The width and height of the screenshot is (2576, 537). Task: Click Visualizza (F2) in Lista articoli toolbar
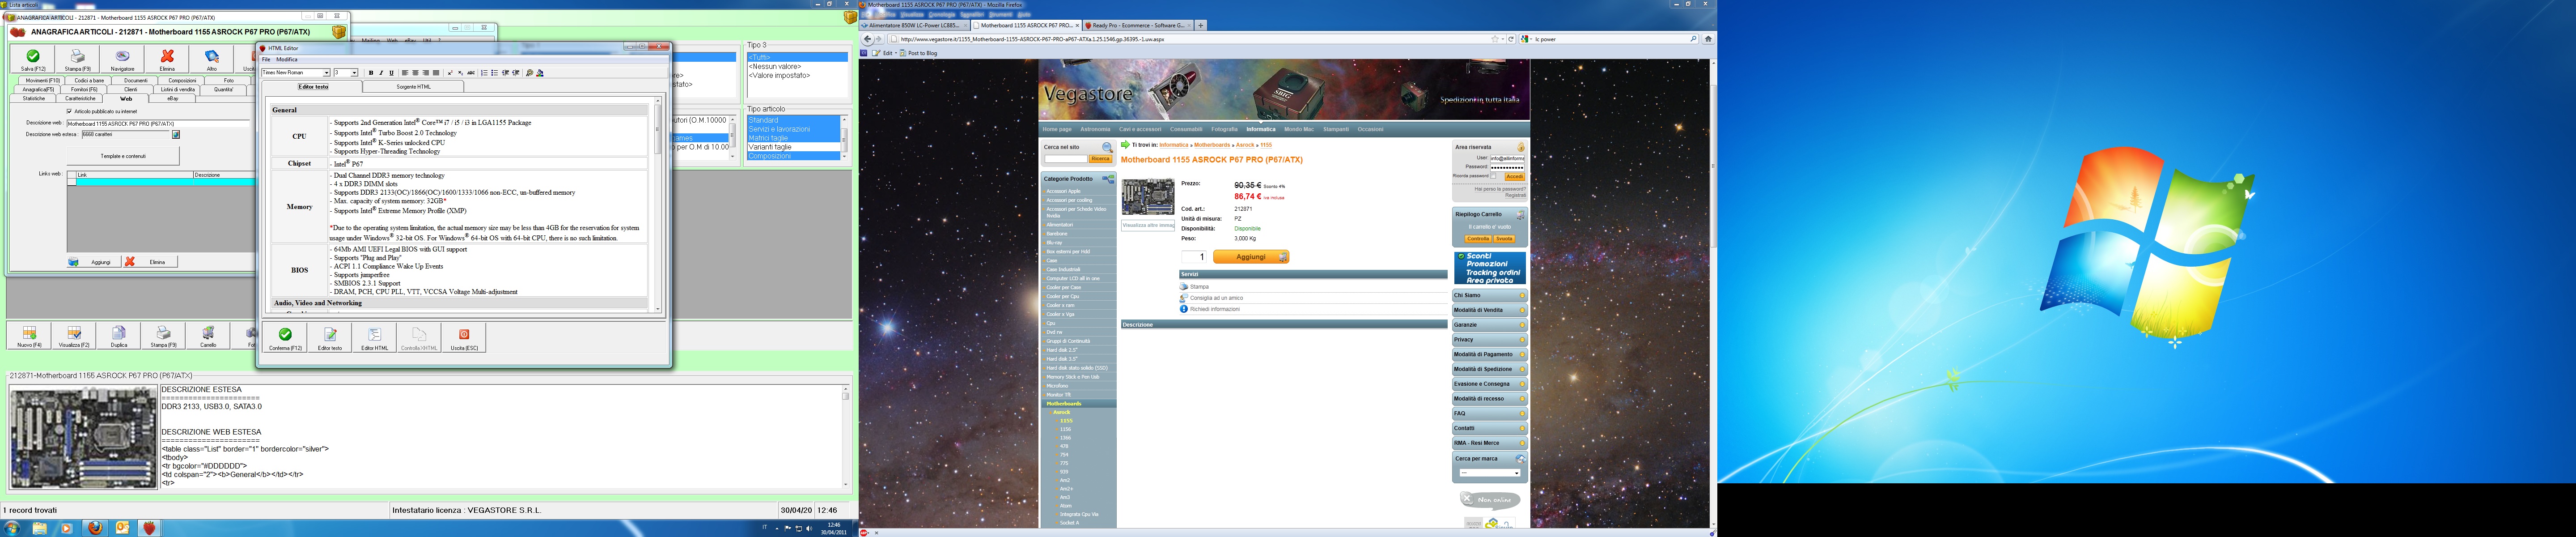pos(74,336)
